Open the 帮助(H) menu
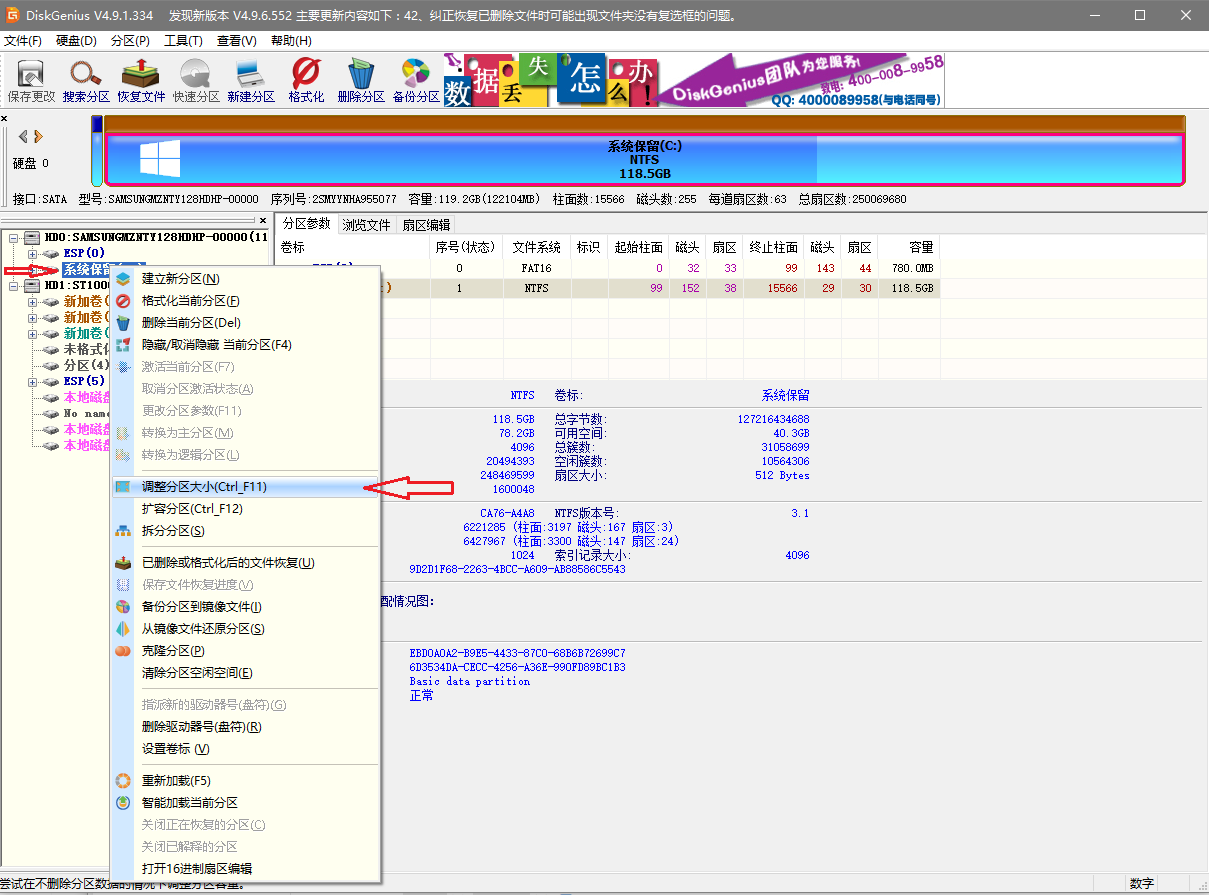Screen dimensions: 1209x895 291,41
